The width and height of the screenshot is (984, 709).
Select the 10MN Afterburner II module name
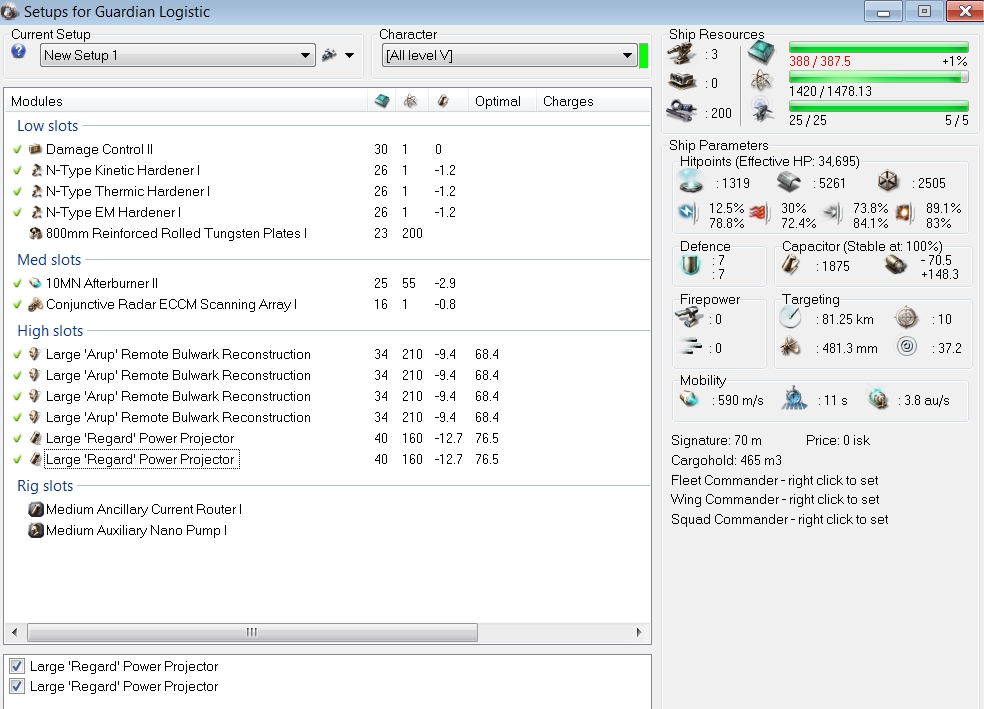click(x=102, y=283)
